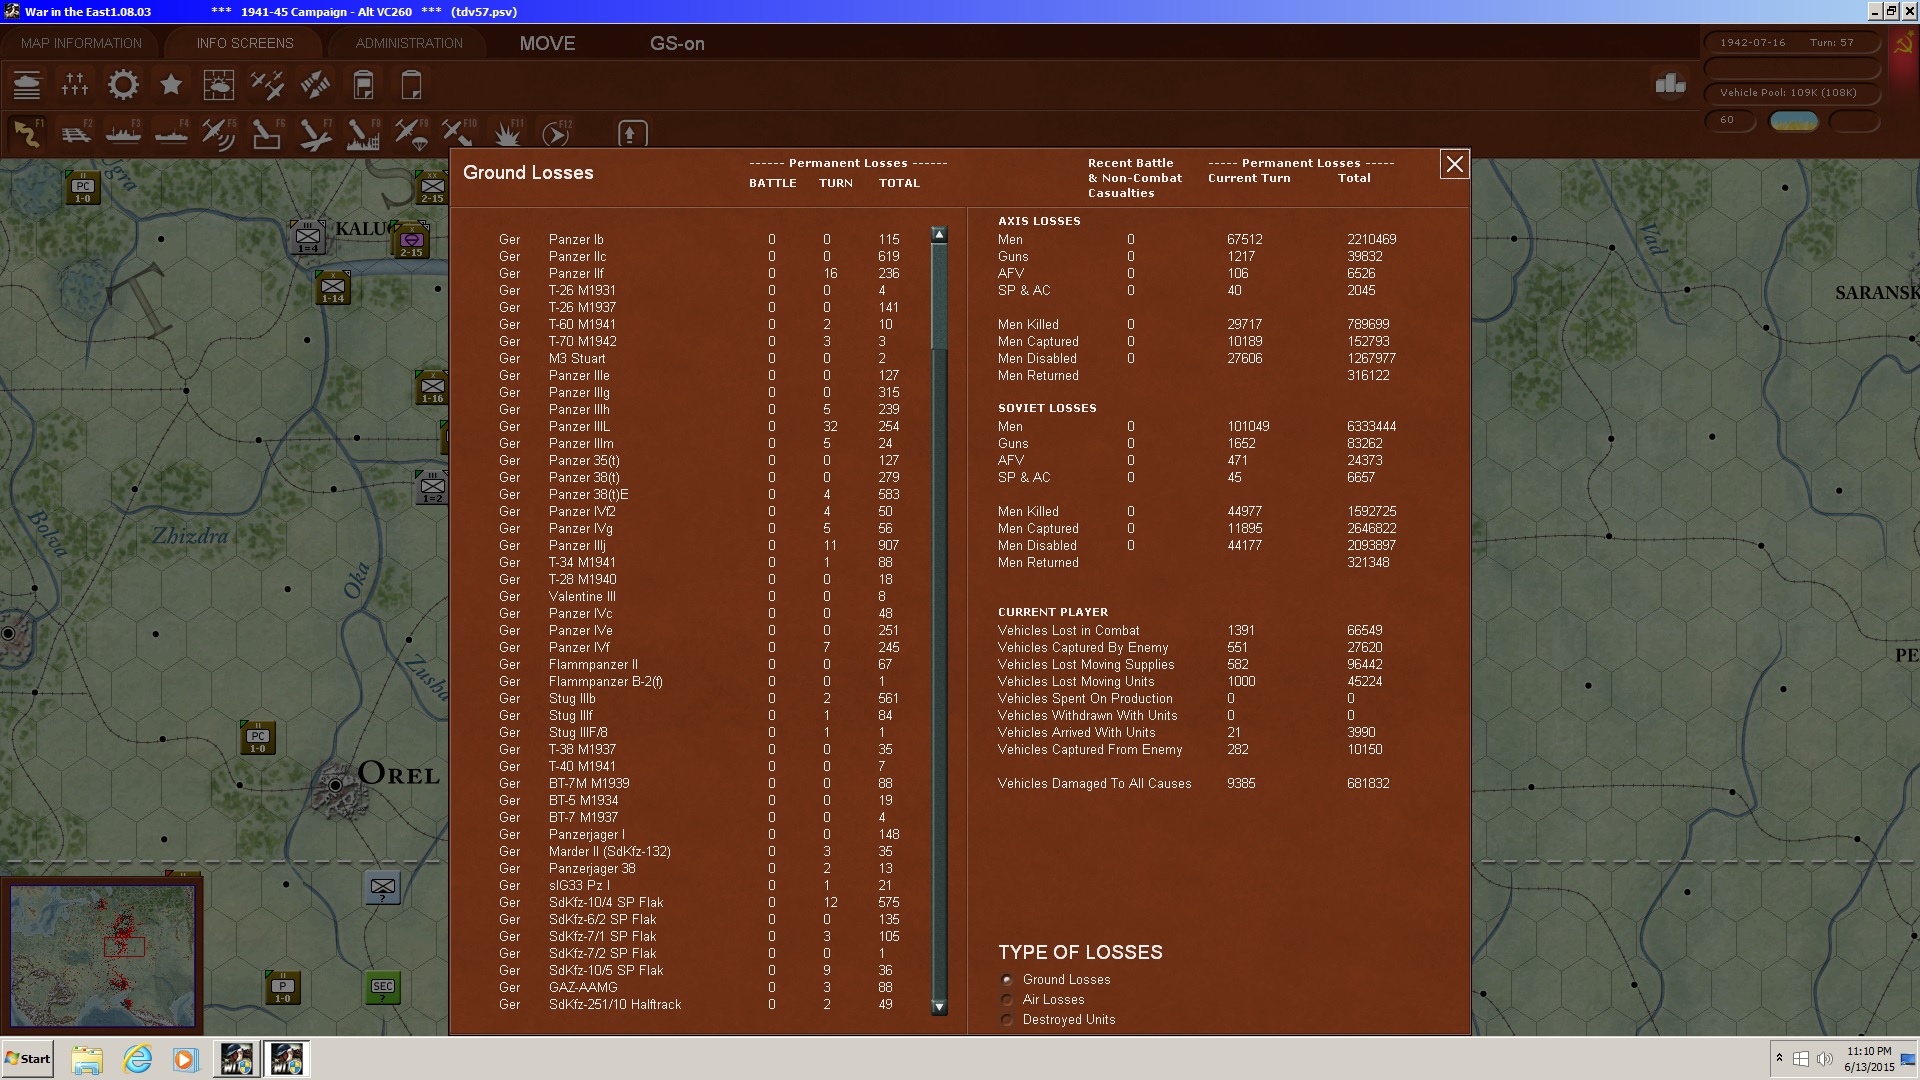Click the GS-on ground support toggle
Image resolution: width=1920 pixels, height=1080 pixels.
677,43
